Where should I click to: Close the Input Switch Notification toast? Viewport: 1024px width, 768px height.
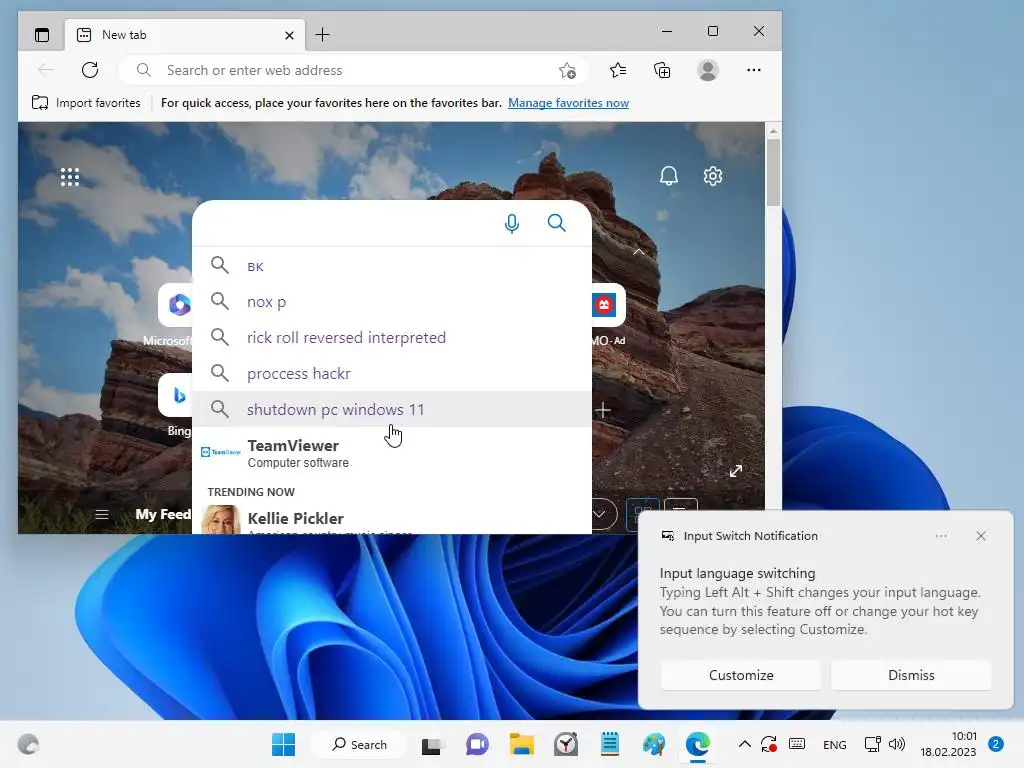coord(981,536)
